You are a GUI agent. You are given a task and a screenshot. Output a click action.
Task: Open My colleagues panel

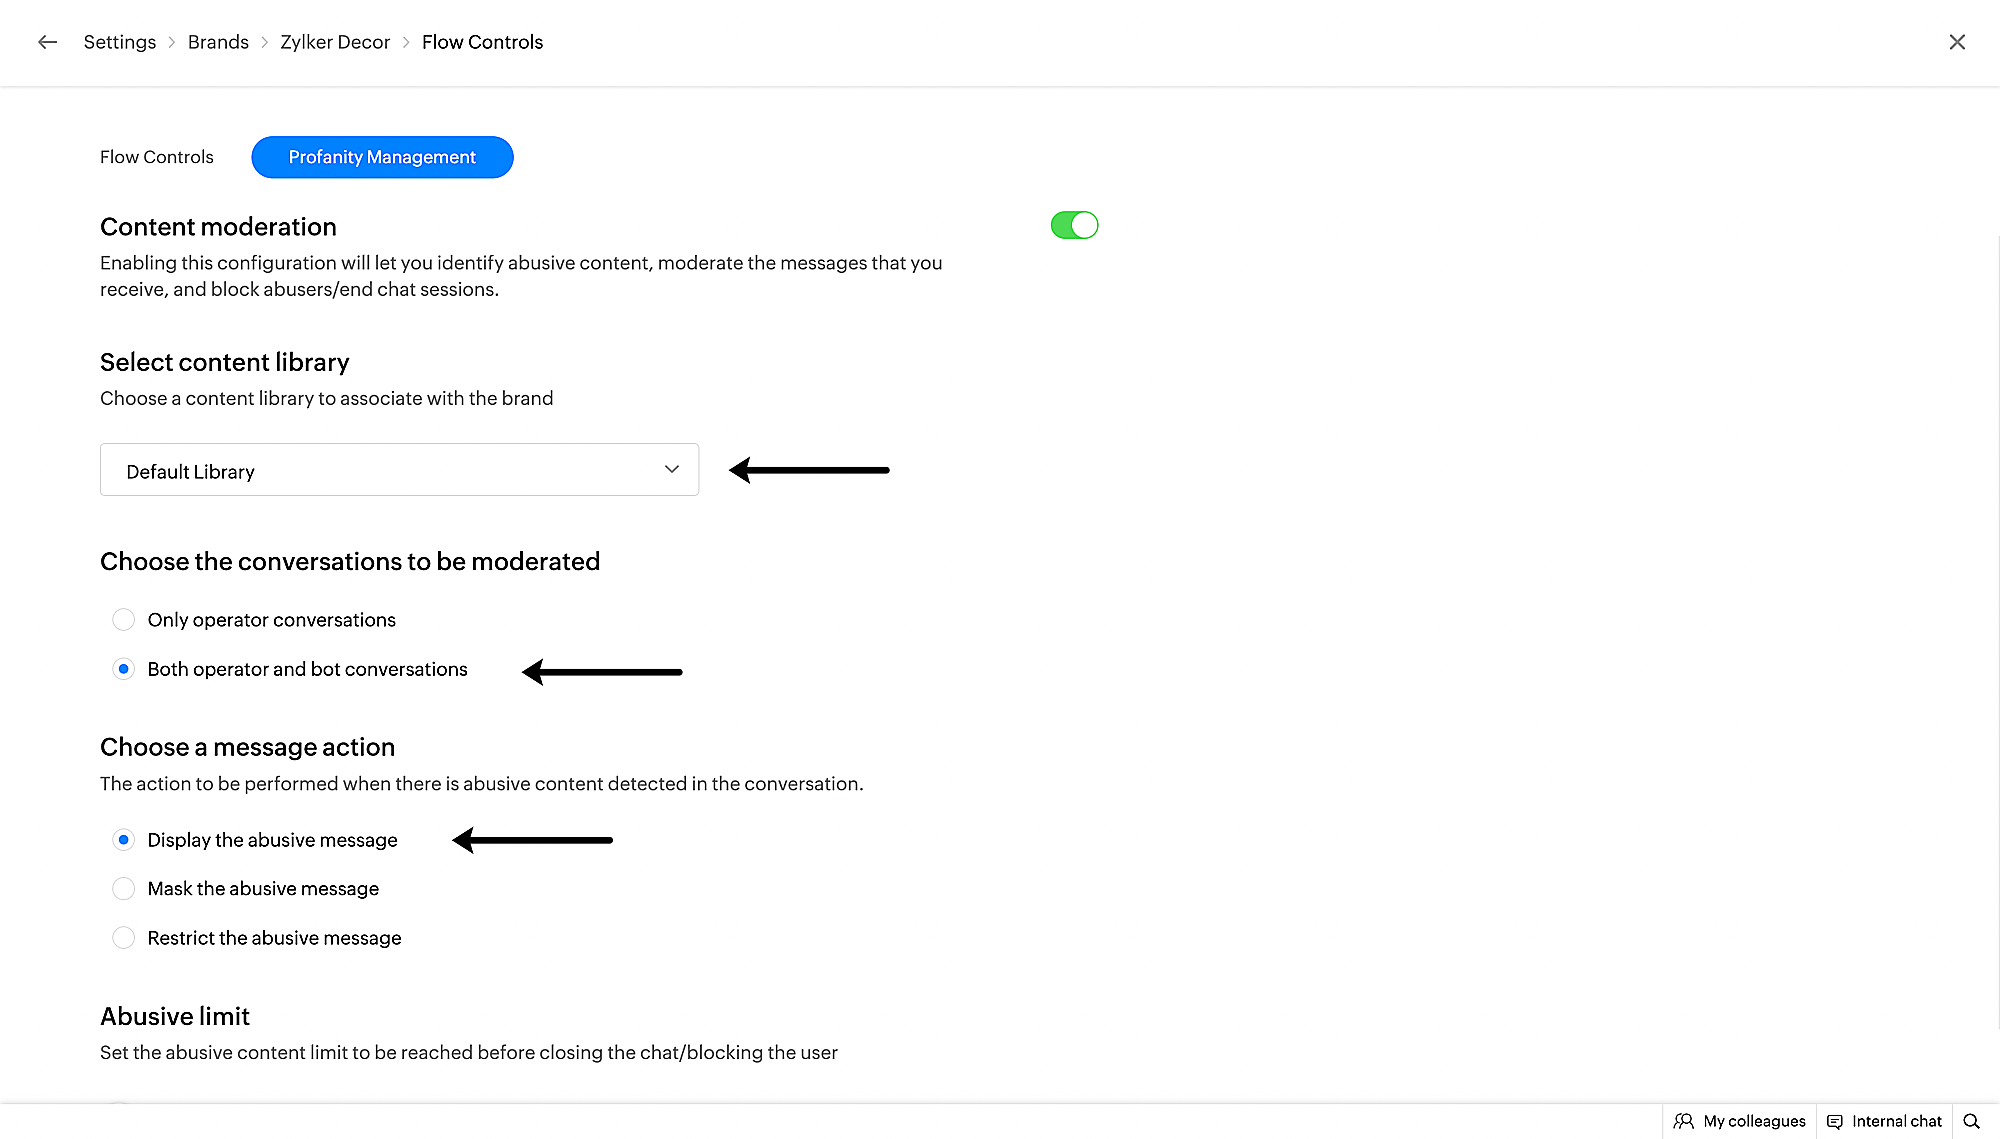pyautogui.click(x=1754, y=1121)
